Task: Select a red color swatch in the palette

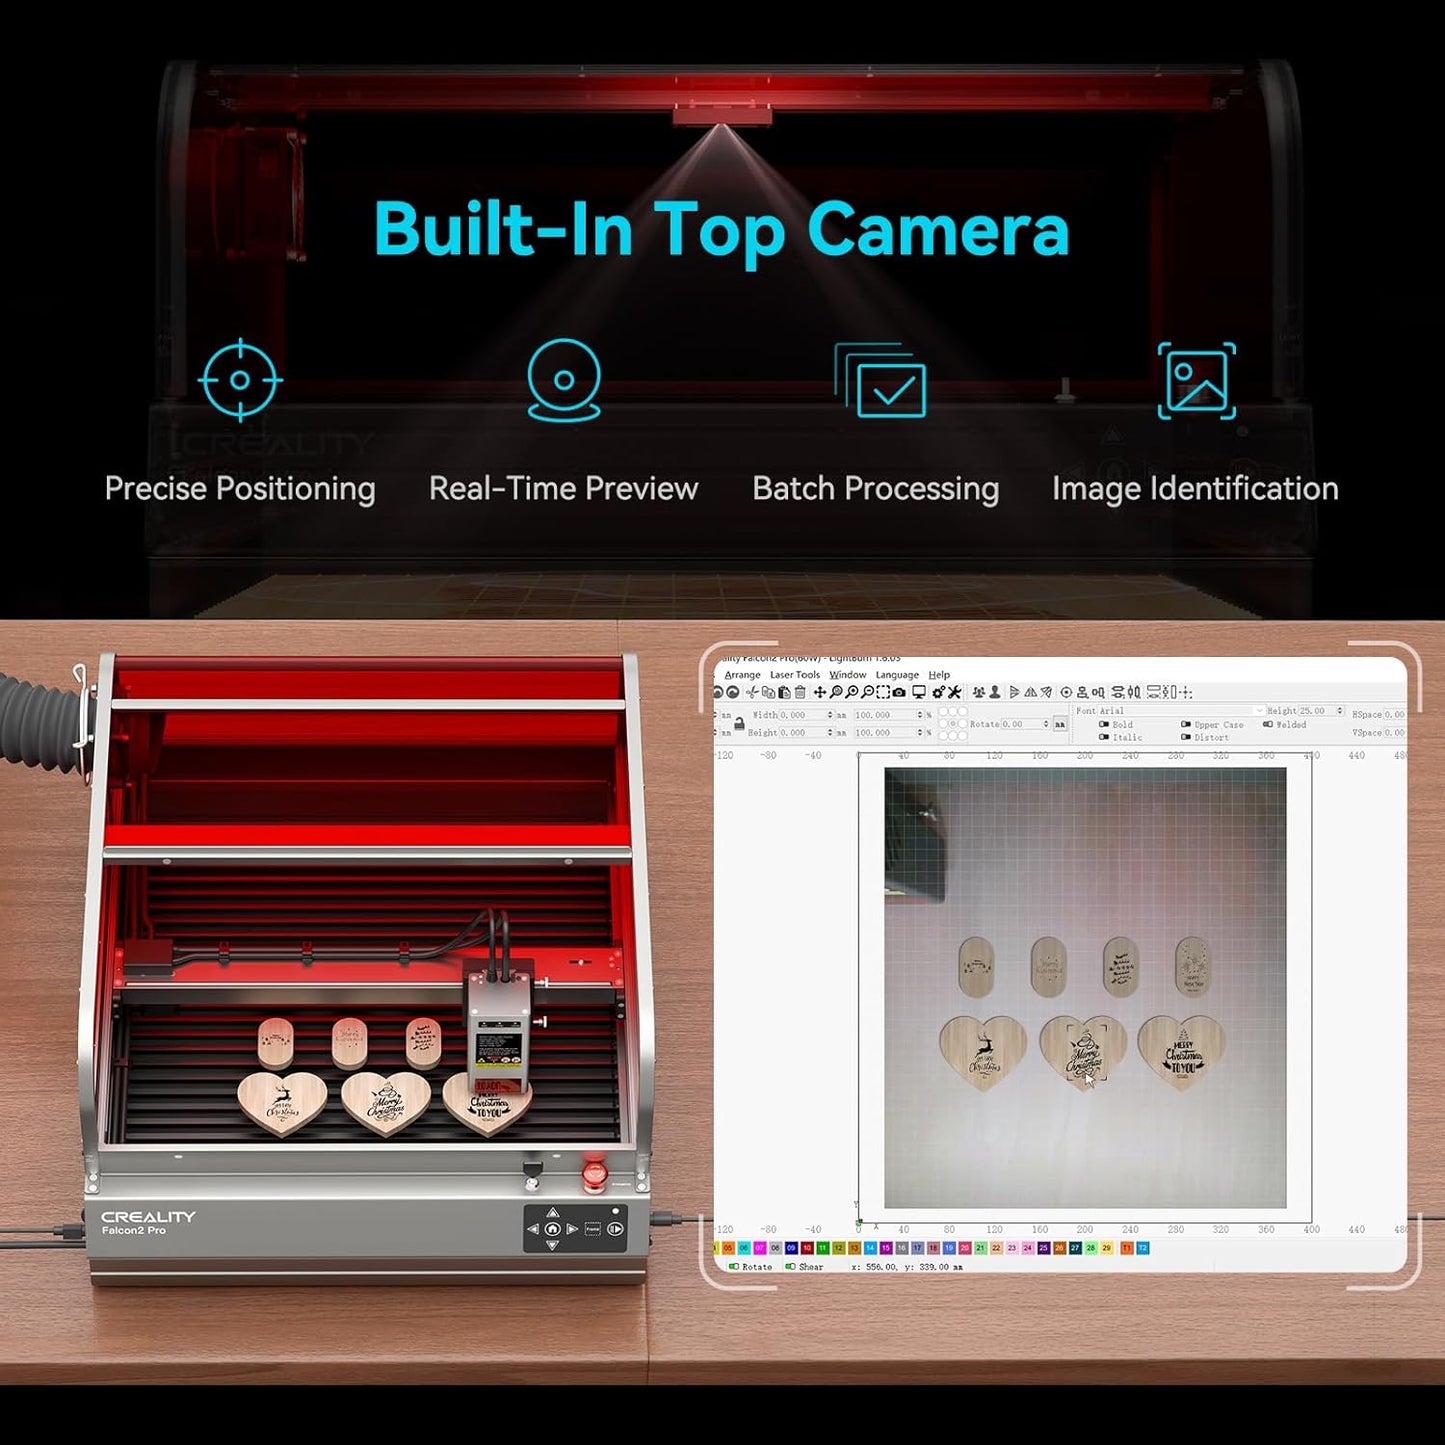Action: tap(806, 1247)
